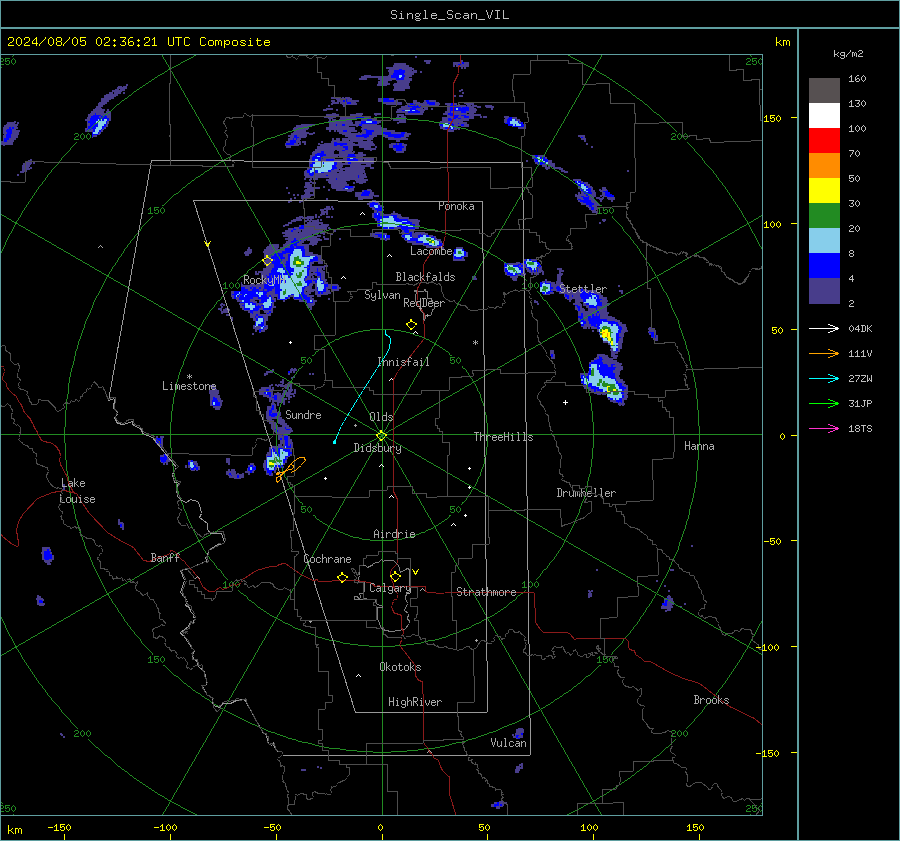Click the 2024/08/05 02:36:21 UTC Composite timestamp
The width and height of the screenshot is (900, 841).
[138, 42]
